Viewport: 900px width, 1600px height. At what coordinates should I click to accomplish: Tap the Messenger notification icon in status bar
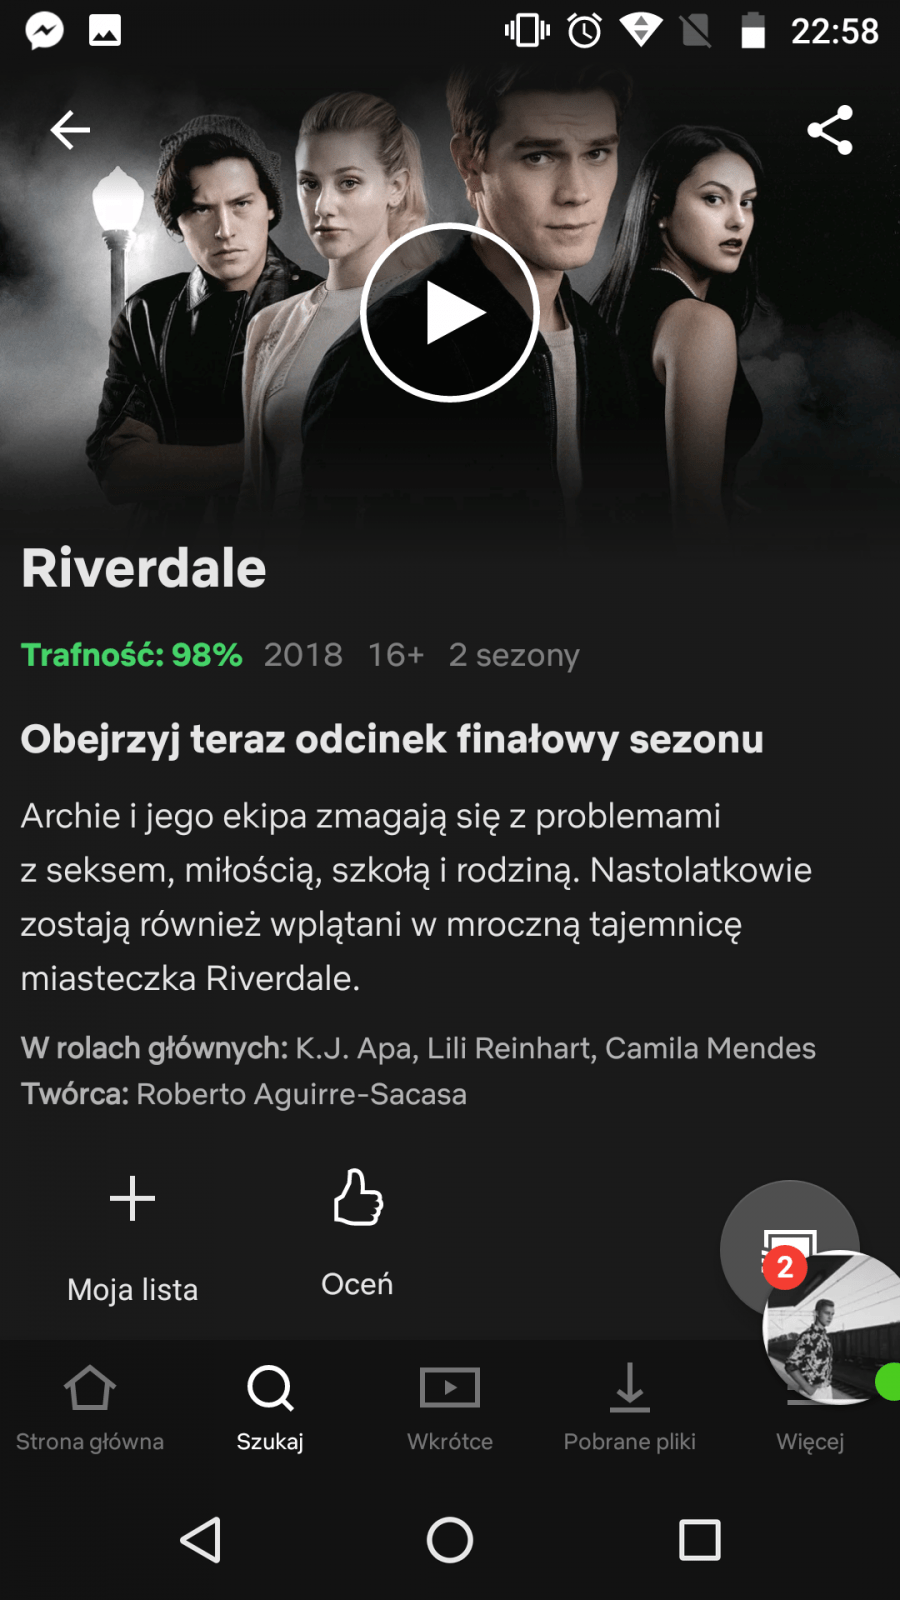pyautogui.click(x=44, y=30)
